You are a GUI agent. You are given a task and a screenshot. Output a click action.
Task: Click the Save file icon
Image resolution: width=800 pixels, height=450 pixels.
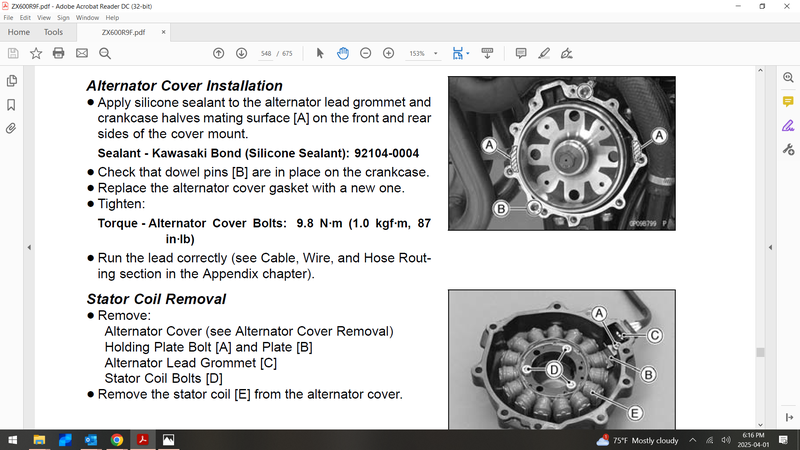pyautogui.click(x=13, y=53)
